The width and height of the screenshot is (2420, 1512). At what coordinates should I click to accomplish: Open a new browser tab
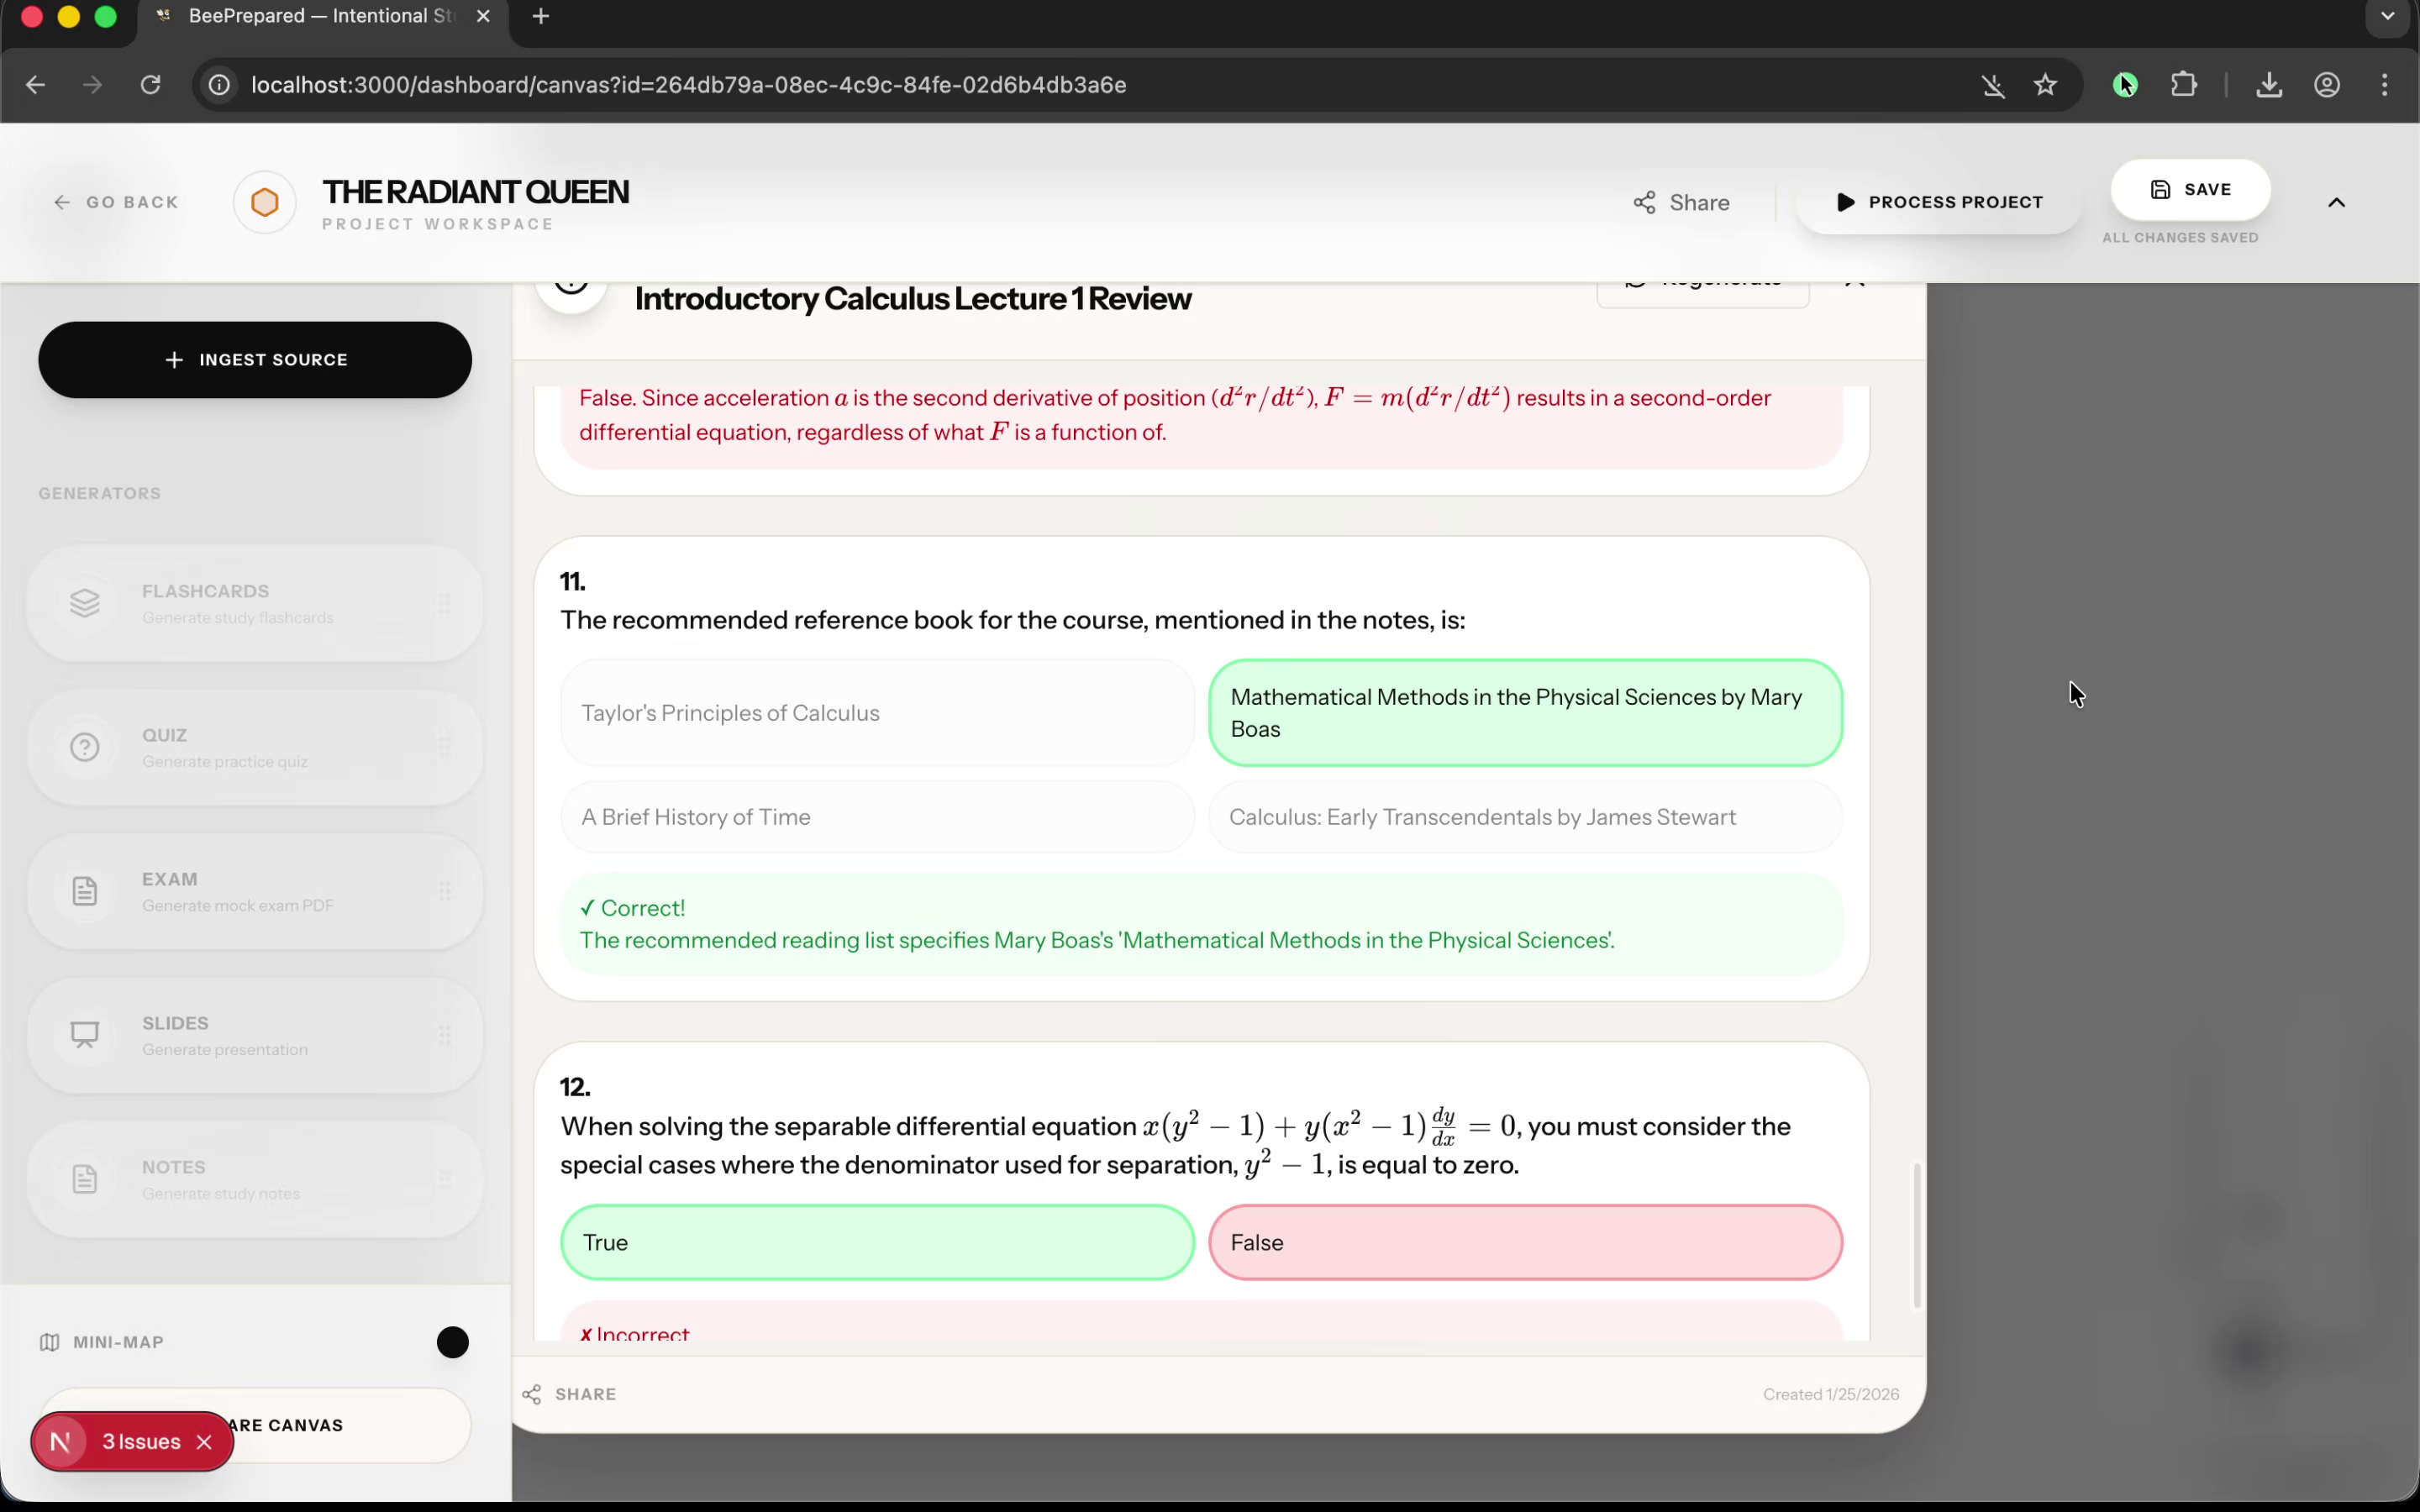[x=541, y=17]
